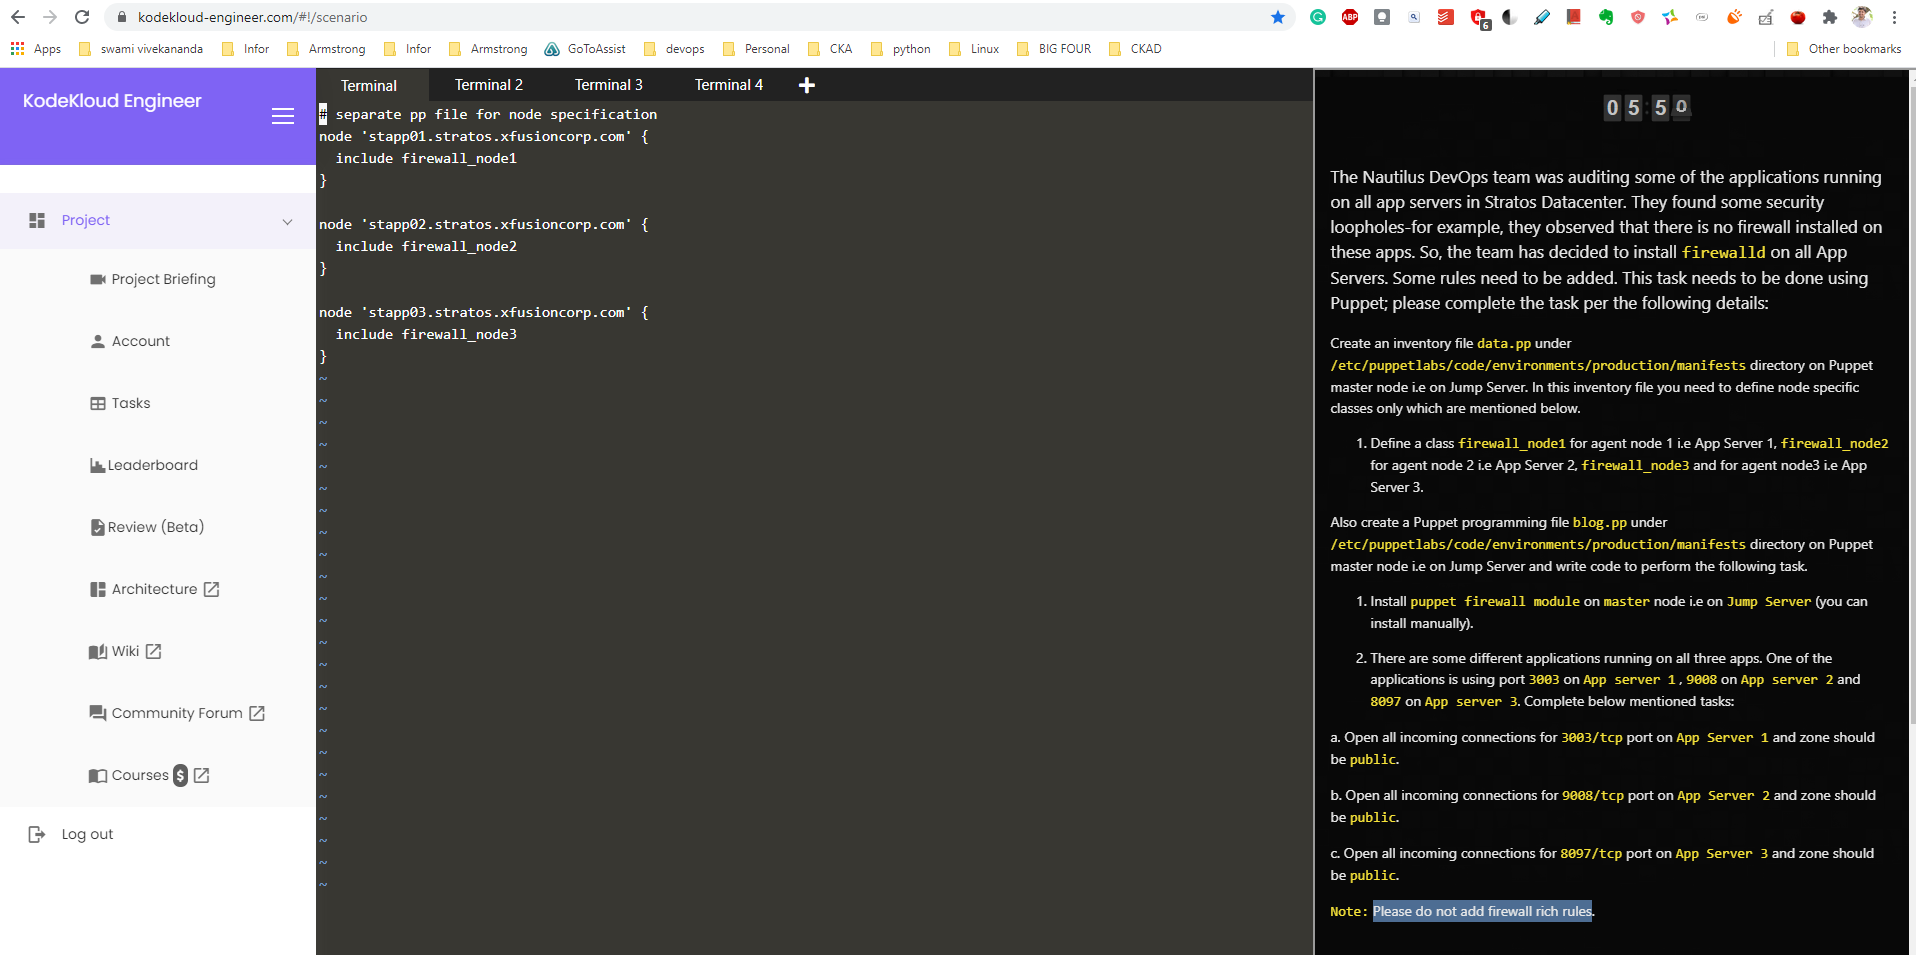Open the Wiki link

125,651
